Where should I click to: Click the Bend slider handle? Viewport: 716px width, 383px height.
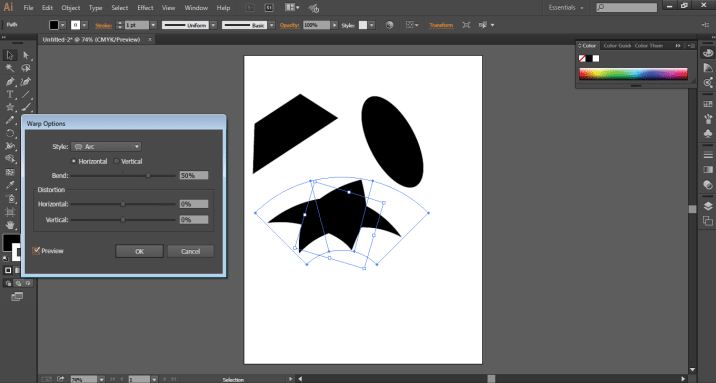pos(148,175)
